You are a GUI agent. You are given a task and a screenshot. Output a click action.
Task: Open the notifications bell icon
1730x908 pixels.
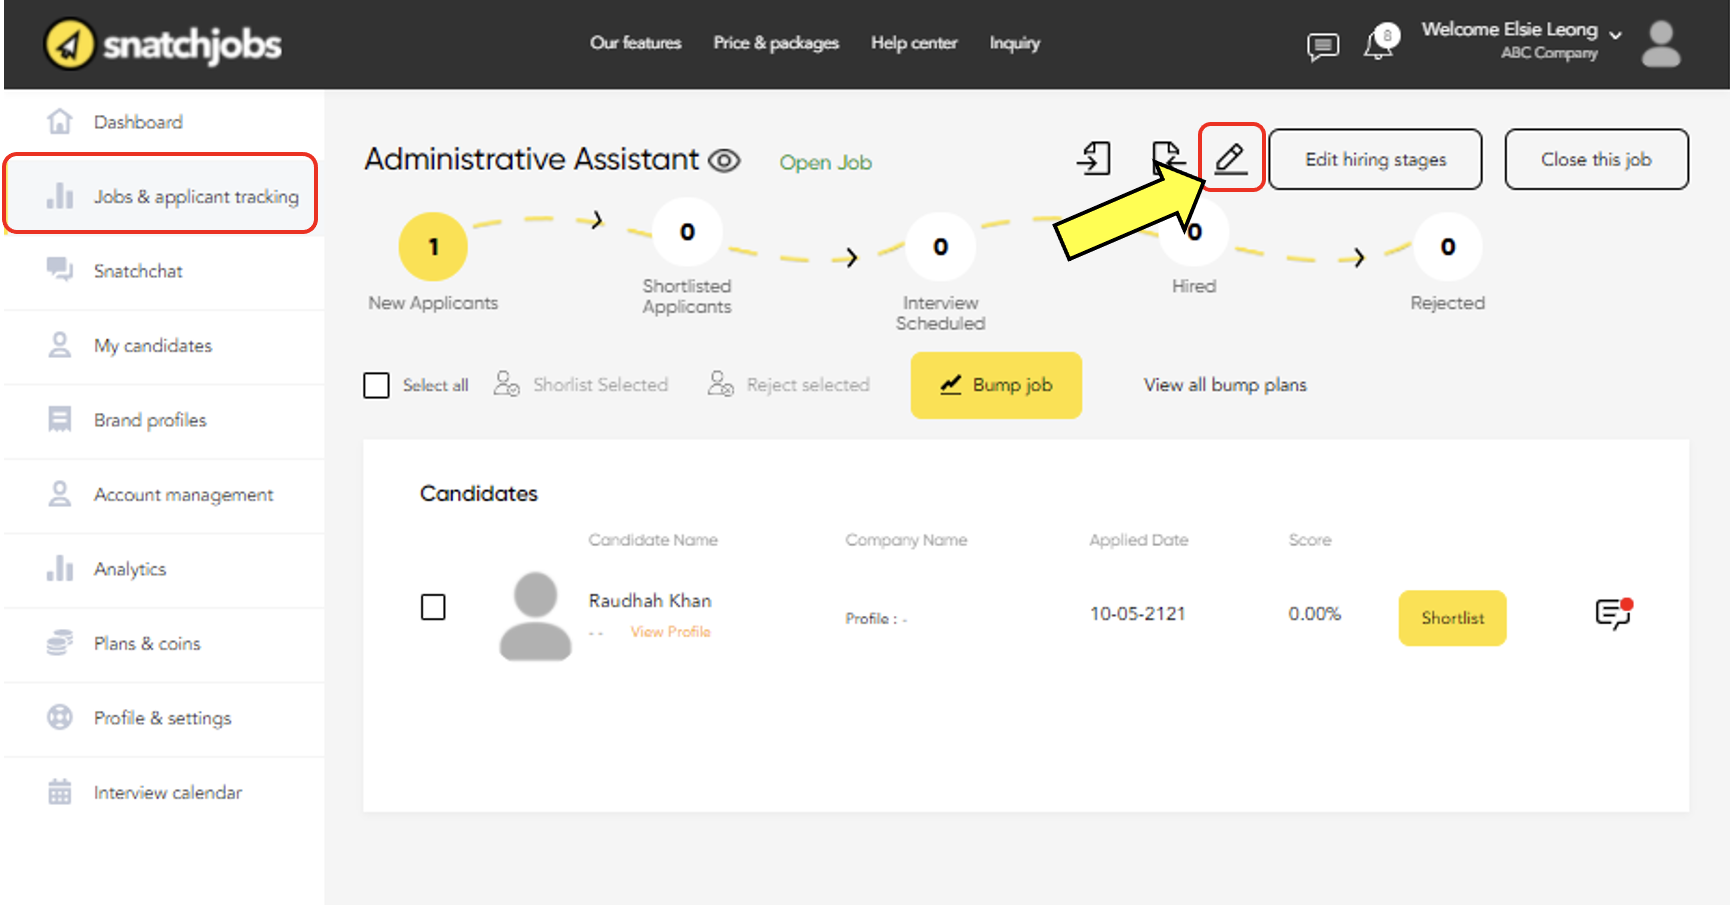click(1379, 44)
